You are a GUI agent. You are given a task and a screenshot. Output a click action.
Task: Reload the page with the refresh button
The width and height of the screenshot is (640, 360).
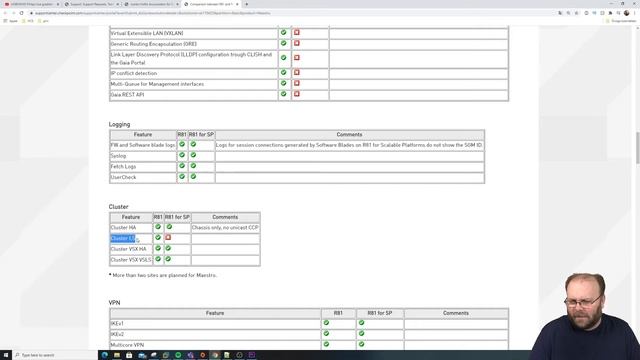pyautogui.click(x=22, y=13)
